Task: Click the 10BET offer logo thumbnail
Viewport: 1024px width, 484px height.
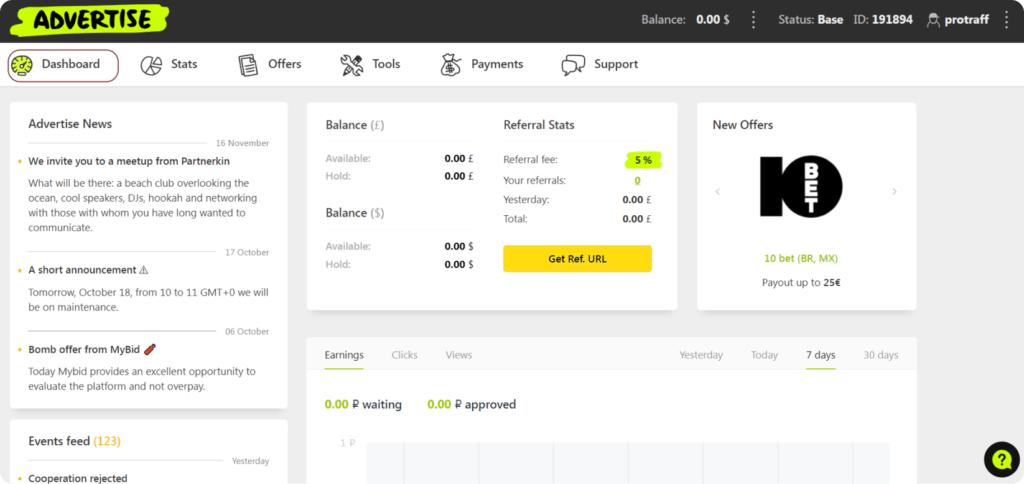Action: tap(801, 189)
